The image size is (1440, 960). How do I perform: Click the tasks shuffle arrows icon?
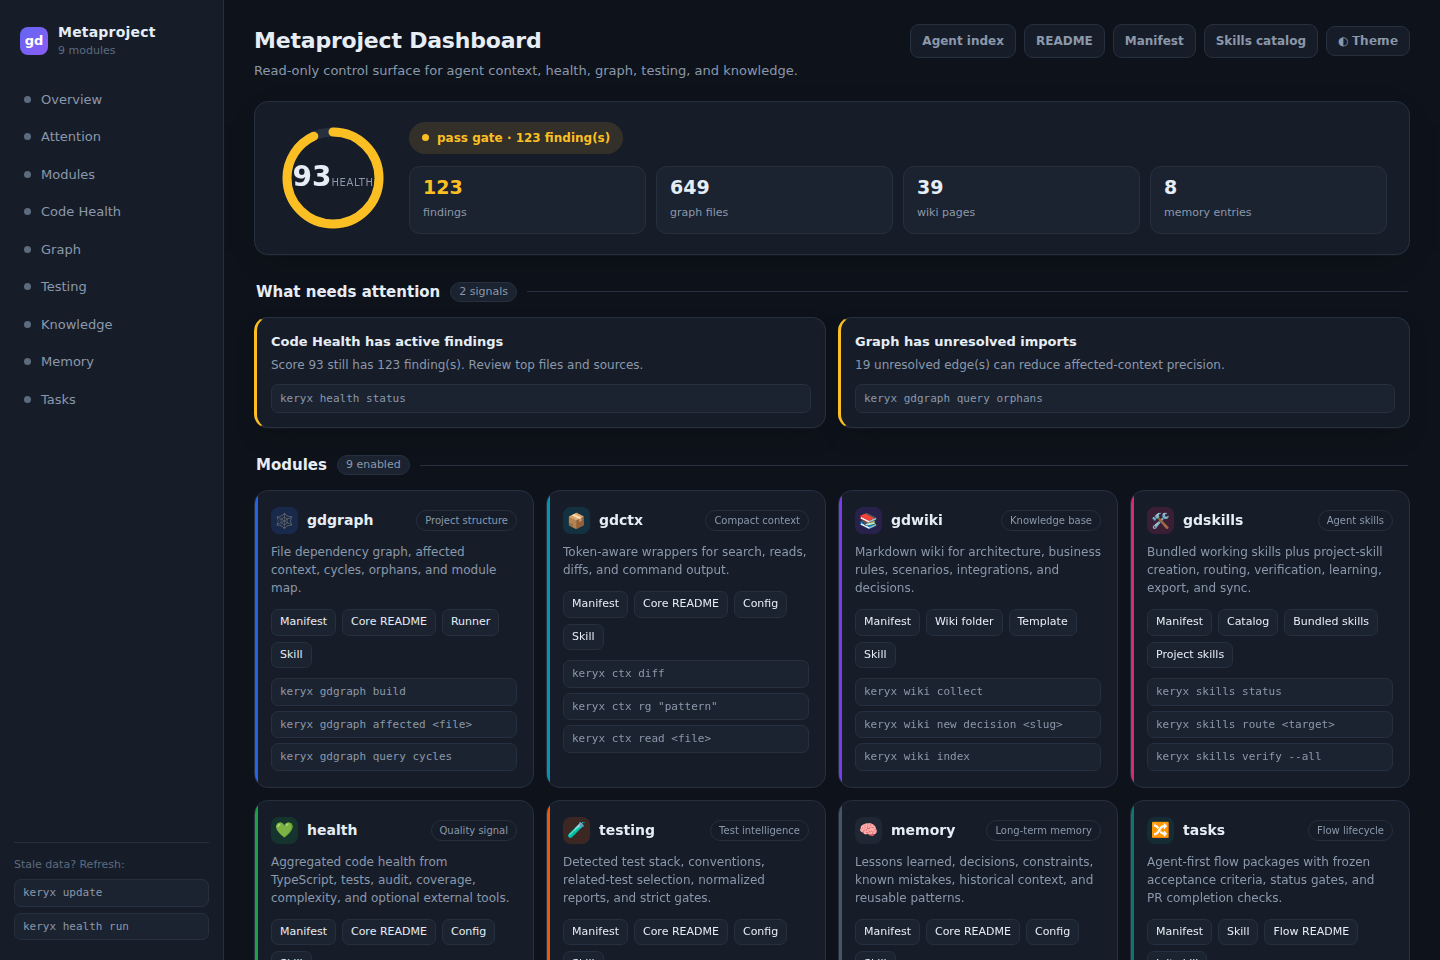1161,831
